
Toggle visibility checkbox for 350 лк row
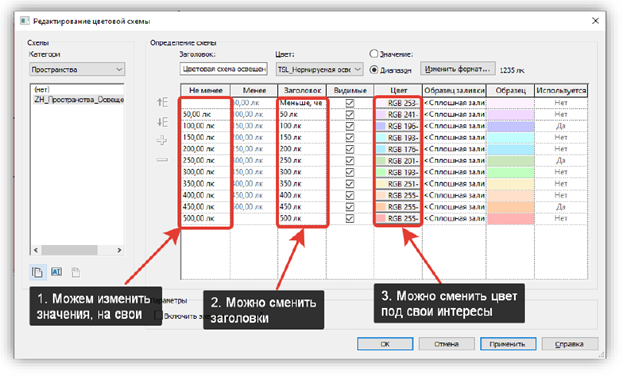(350, 184)
